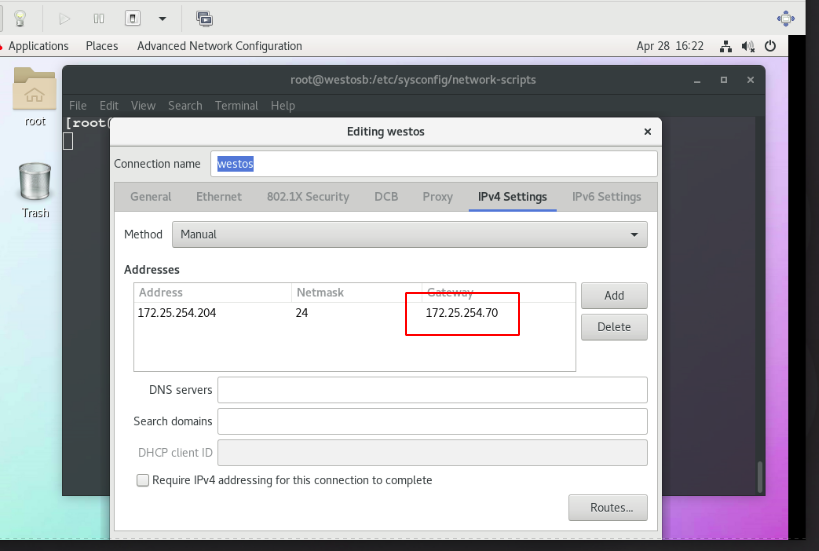819x551 pixels.
Task: Minimize the terminal window
Action: (697, 80)
